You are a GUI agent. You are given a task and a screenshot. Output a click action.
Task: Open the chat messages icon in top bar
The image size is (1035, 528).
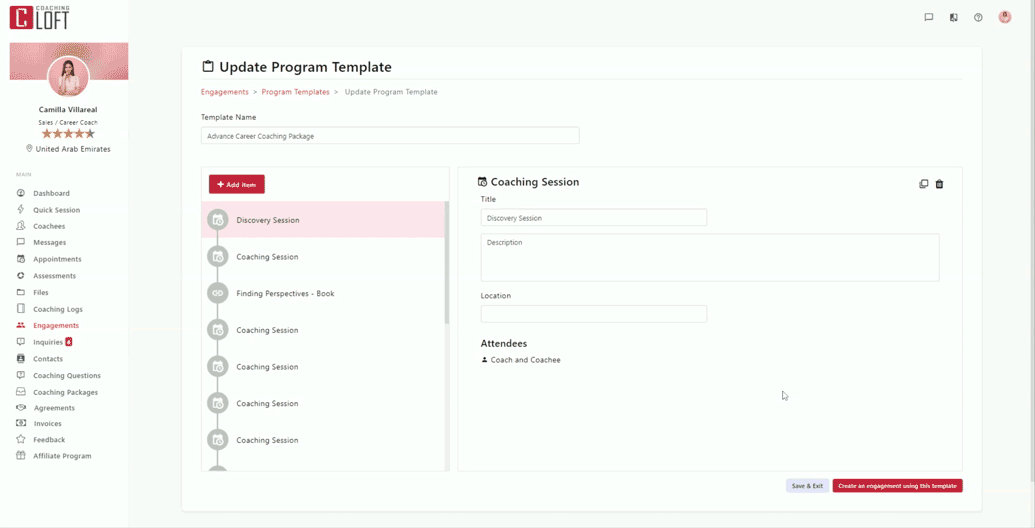coord(929,18)
